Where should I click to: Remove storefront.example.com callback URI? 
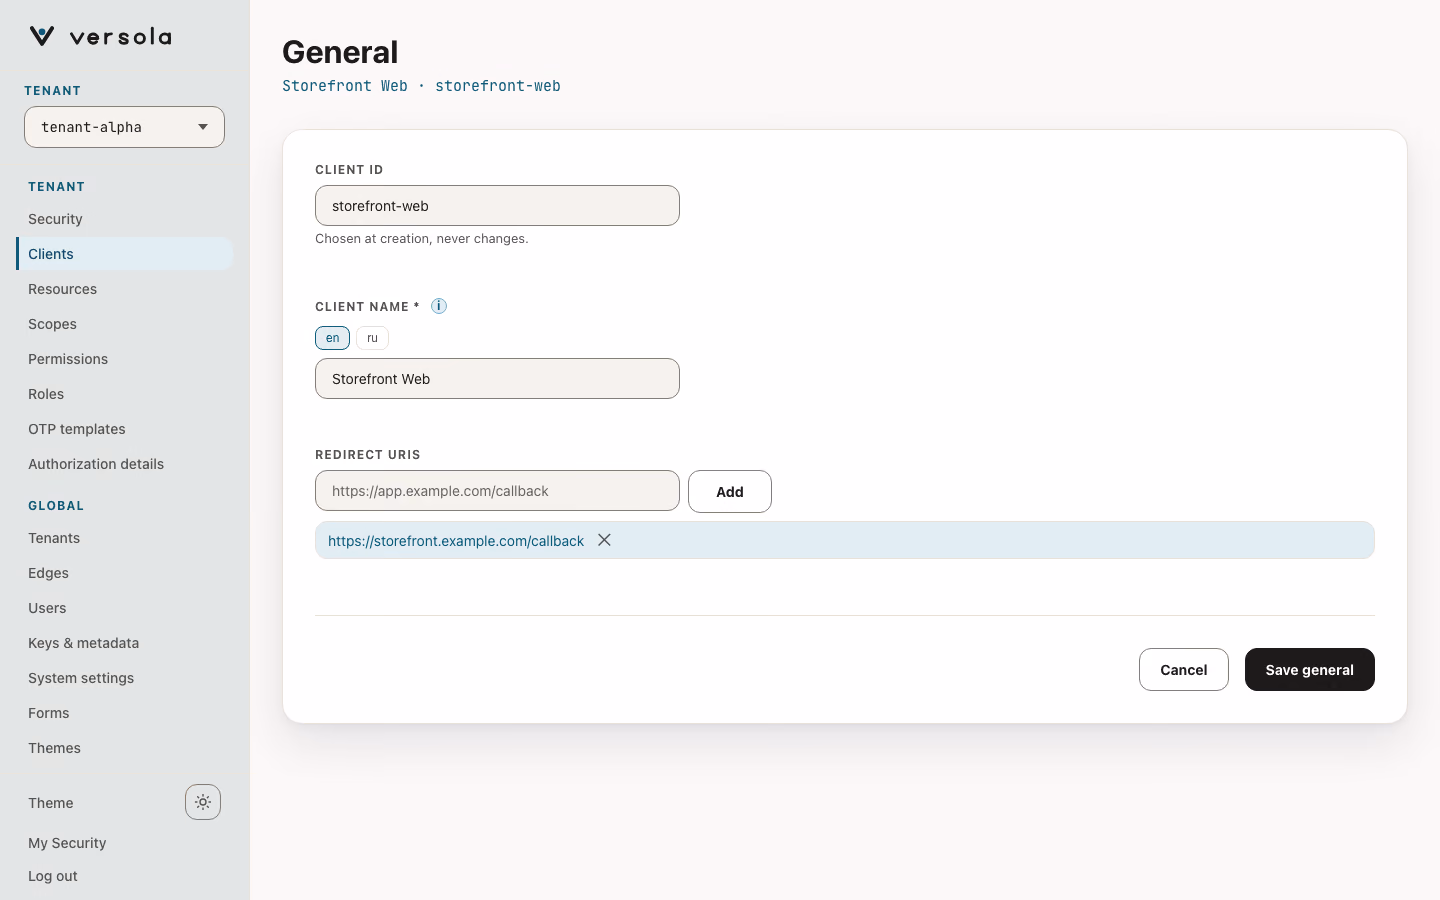coord(604,540)
